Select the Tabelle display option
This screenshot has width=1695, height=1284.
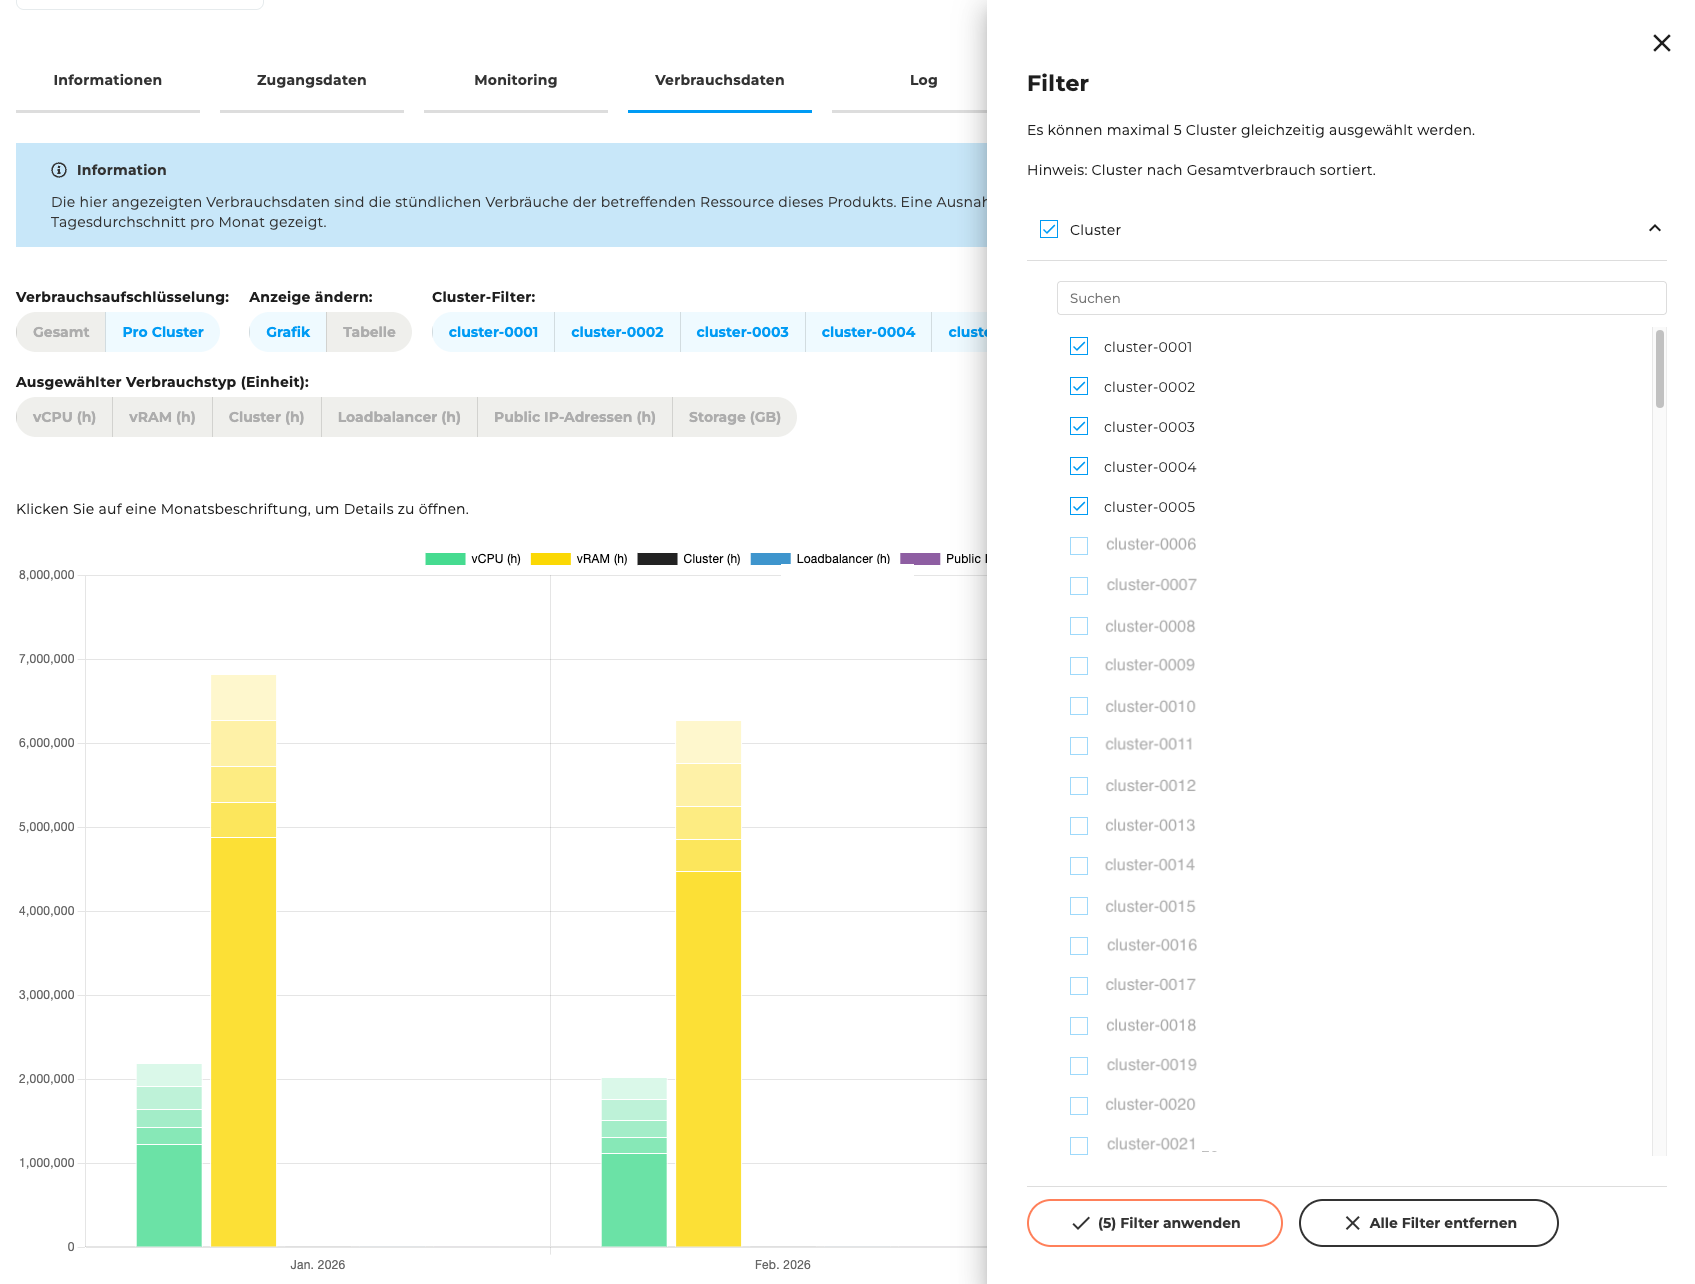pyautogui.click(x=369, y=332)
